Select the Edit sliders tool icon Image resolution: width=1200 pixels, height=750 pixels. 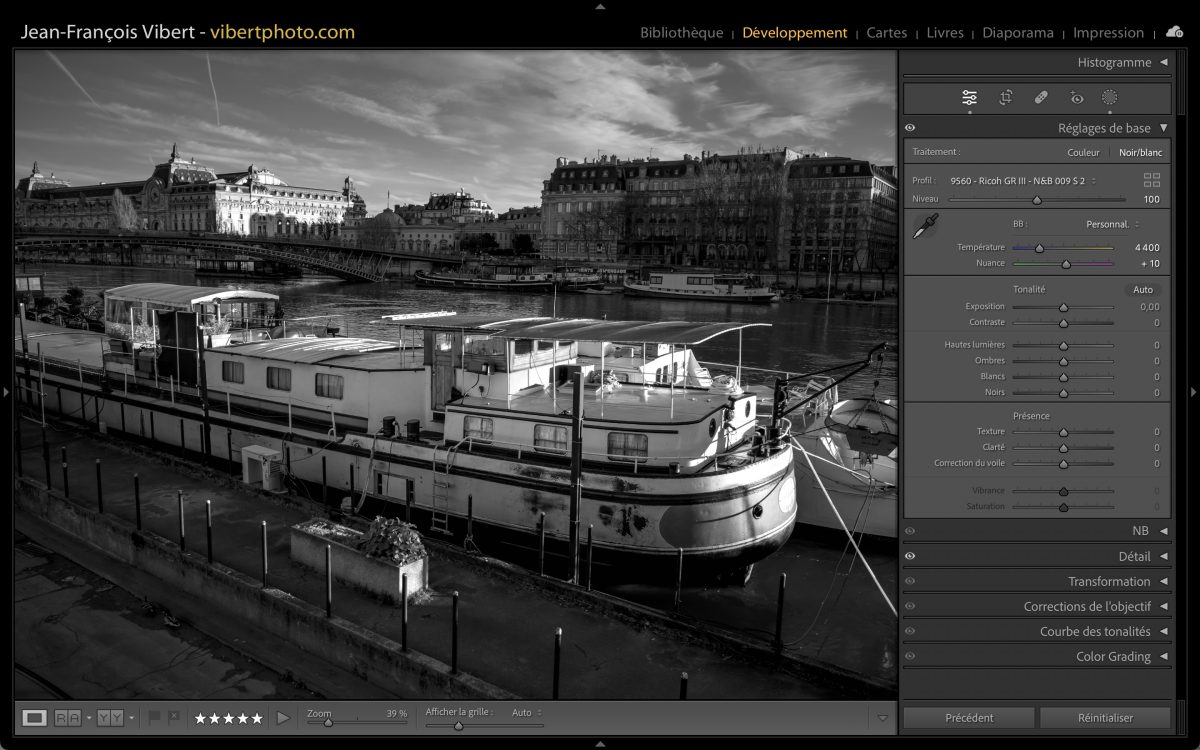click(969, 98)
